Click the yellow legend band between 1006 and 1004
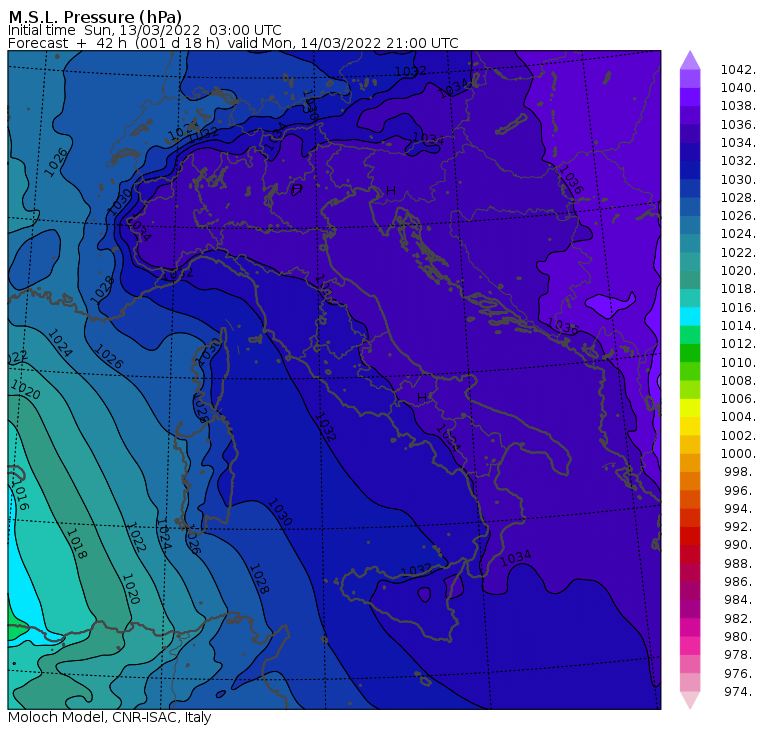The image size is (760, 731). tap(690, 408)
